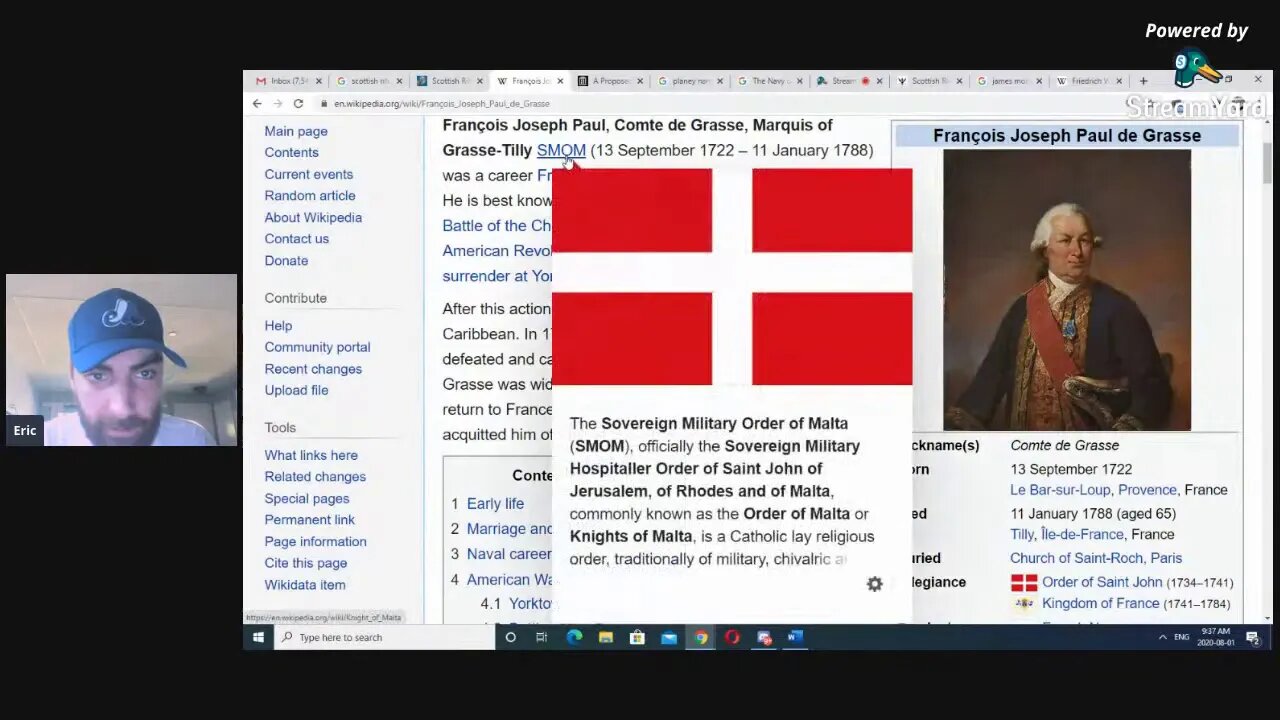Screen dimensions: 1280x720
Task: Open Main page in sidebar
Action: point(296,131)
